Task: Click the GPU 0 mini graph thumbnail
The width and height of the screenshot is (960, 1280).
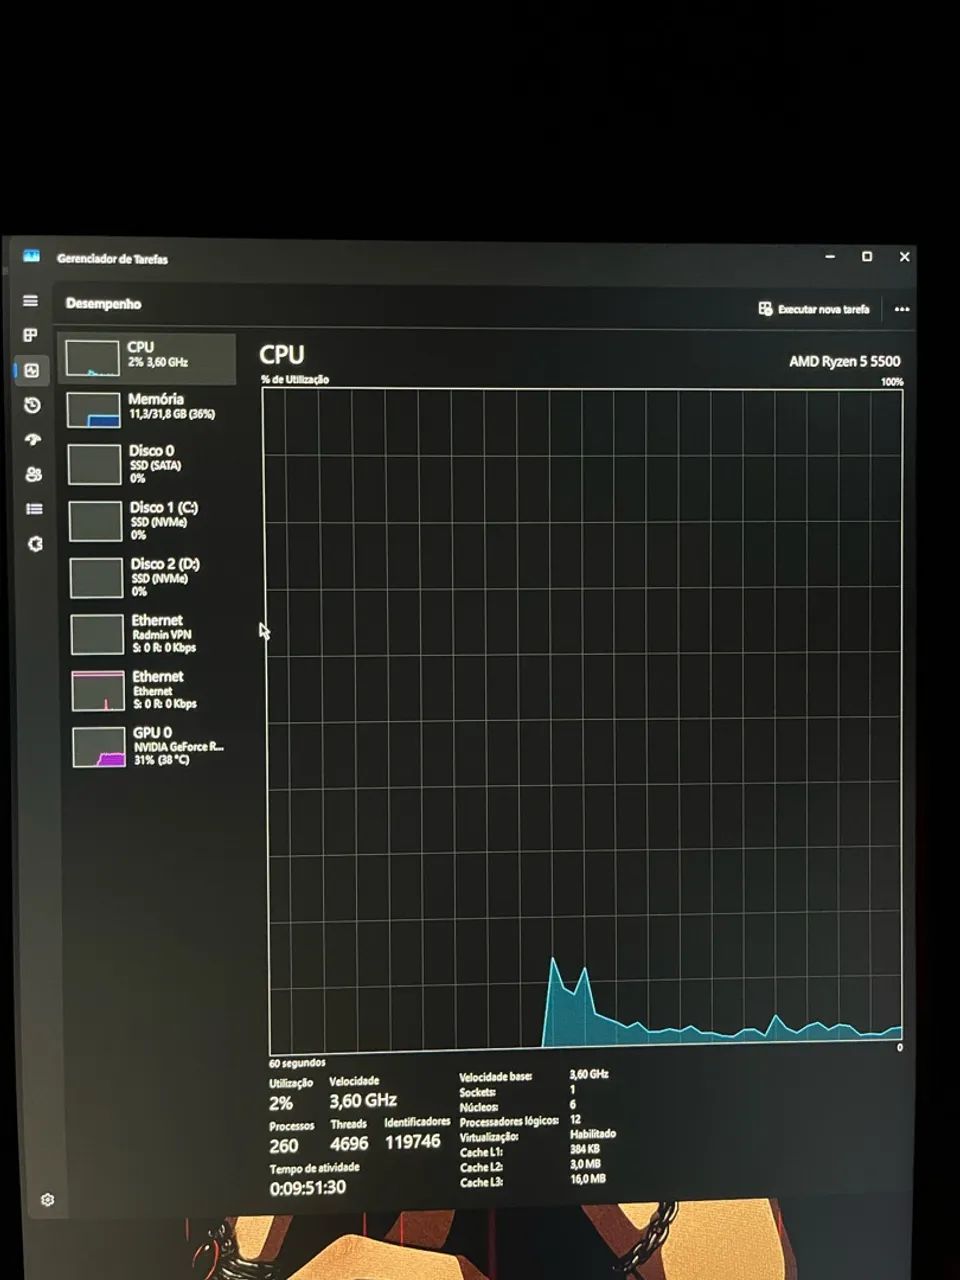Action: [x=99, y=747]
